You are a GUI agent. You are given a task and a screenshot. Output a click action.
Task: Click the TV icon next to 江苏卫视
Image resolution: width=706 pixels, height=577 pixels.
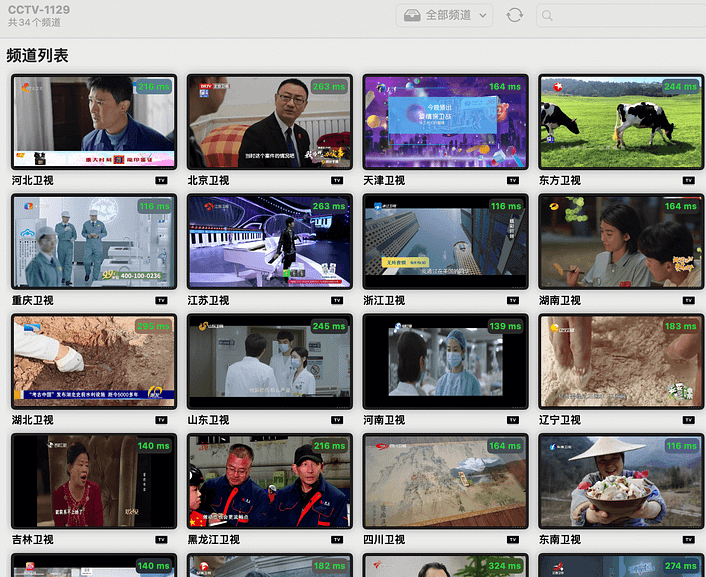337,300
